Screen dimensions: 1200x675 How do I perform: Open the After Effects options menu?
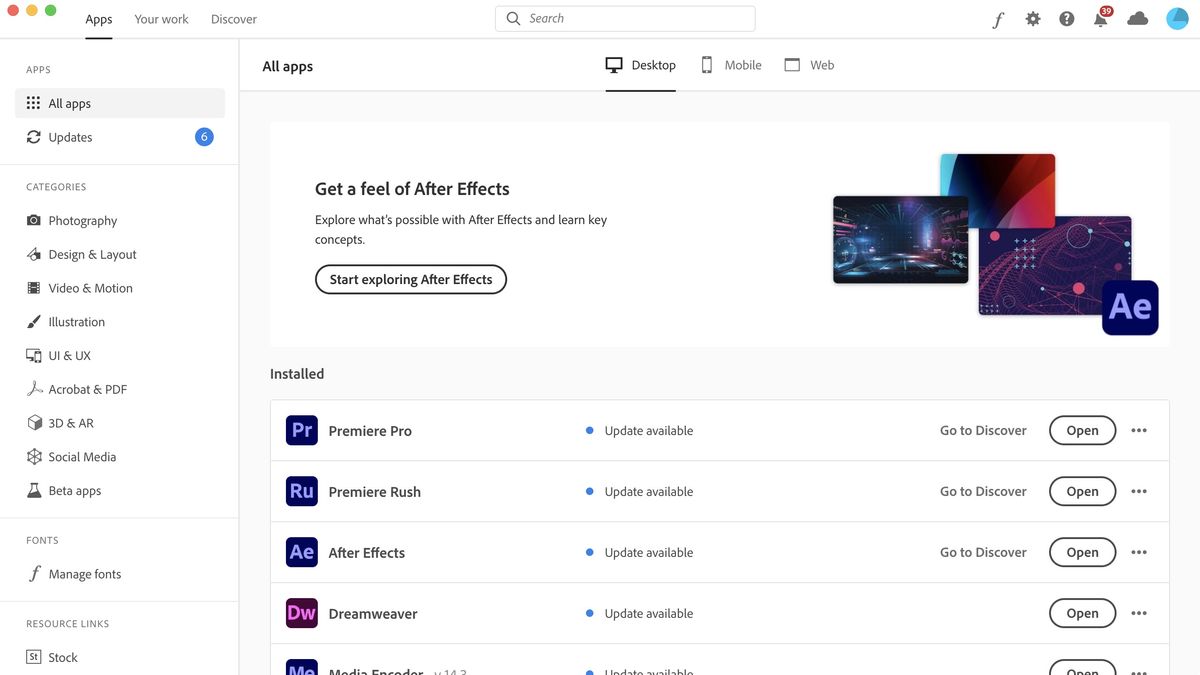[x=1138, y=551]
